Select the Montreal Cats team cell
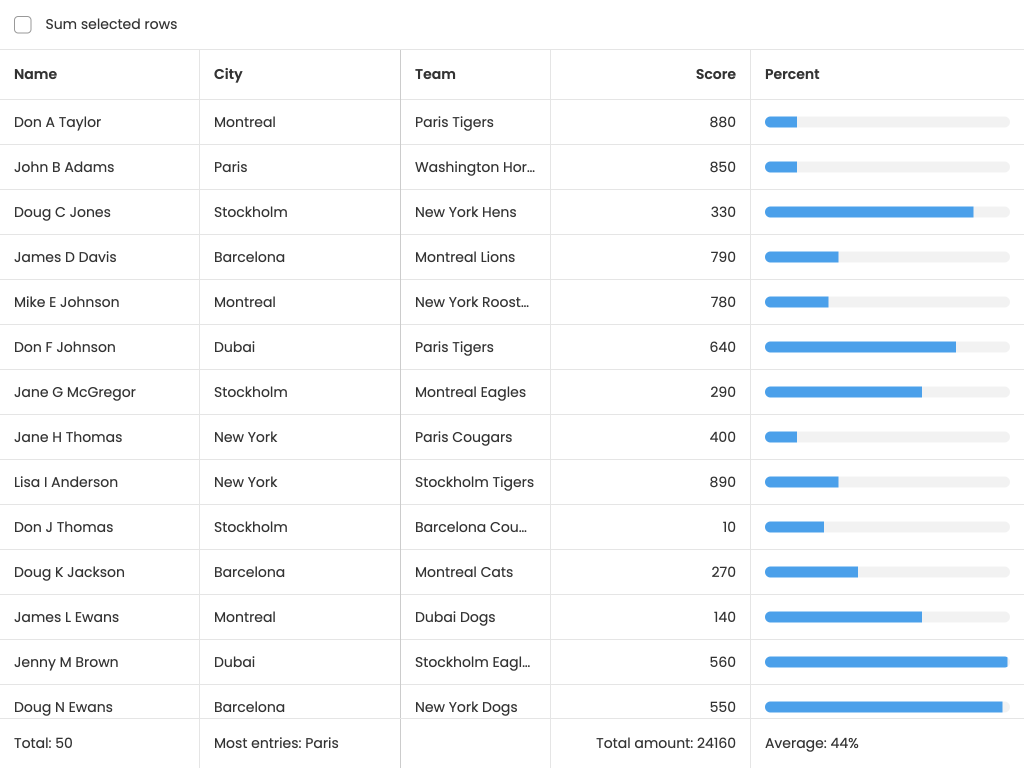This screenshot has height=768, width=1024. click(464, 572)
